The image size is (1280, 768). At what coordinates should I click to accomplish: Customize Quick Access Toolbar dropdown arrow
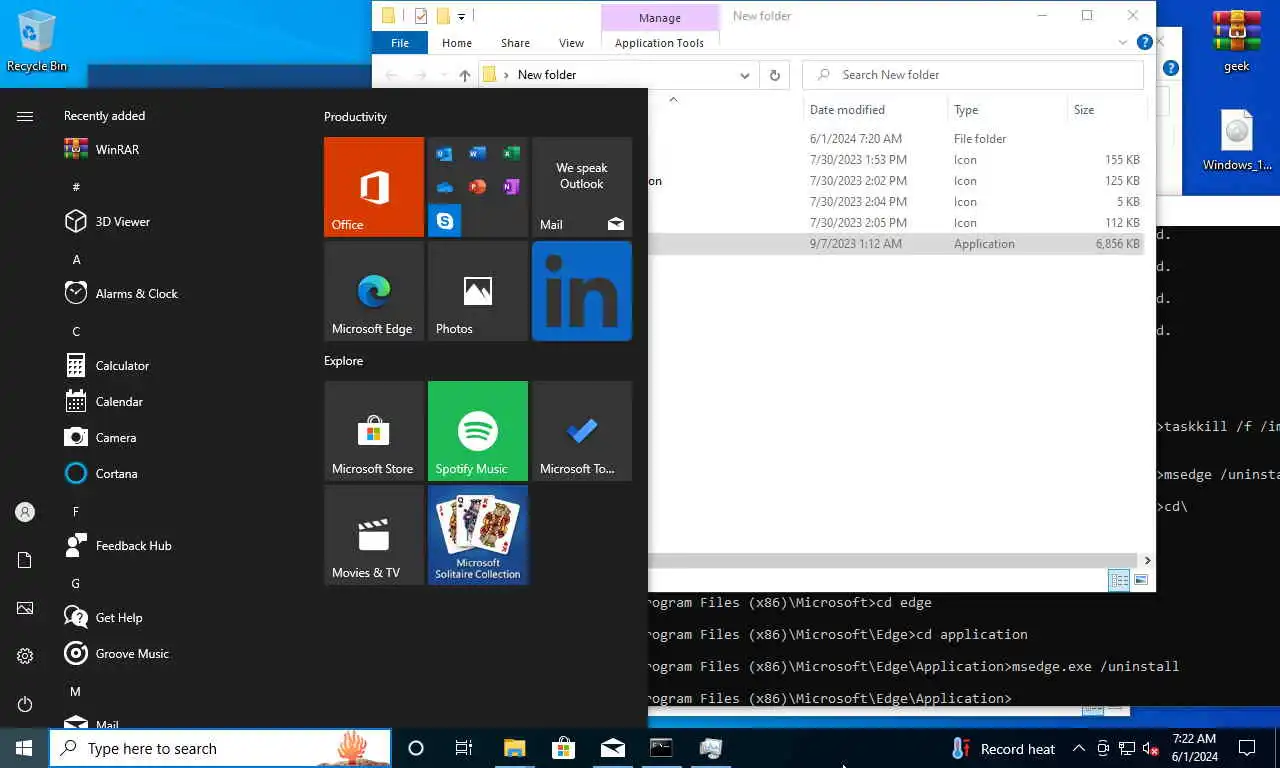[x=461, y=17]
